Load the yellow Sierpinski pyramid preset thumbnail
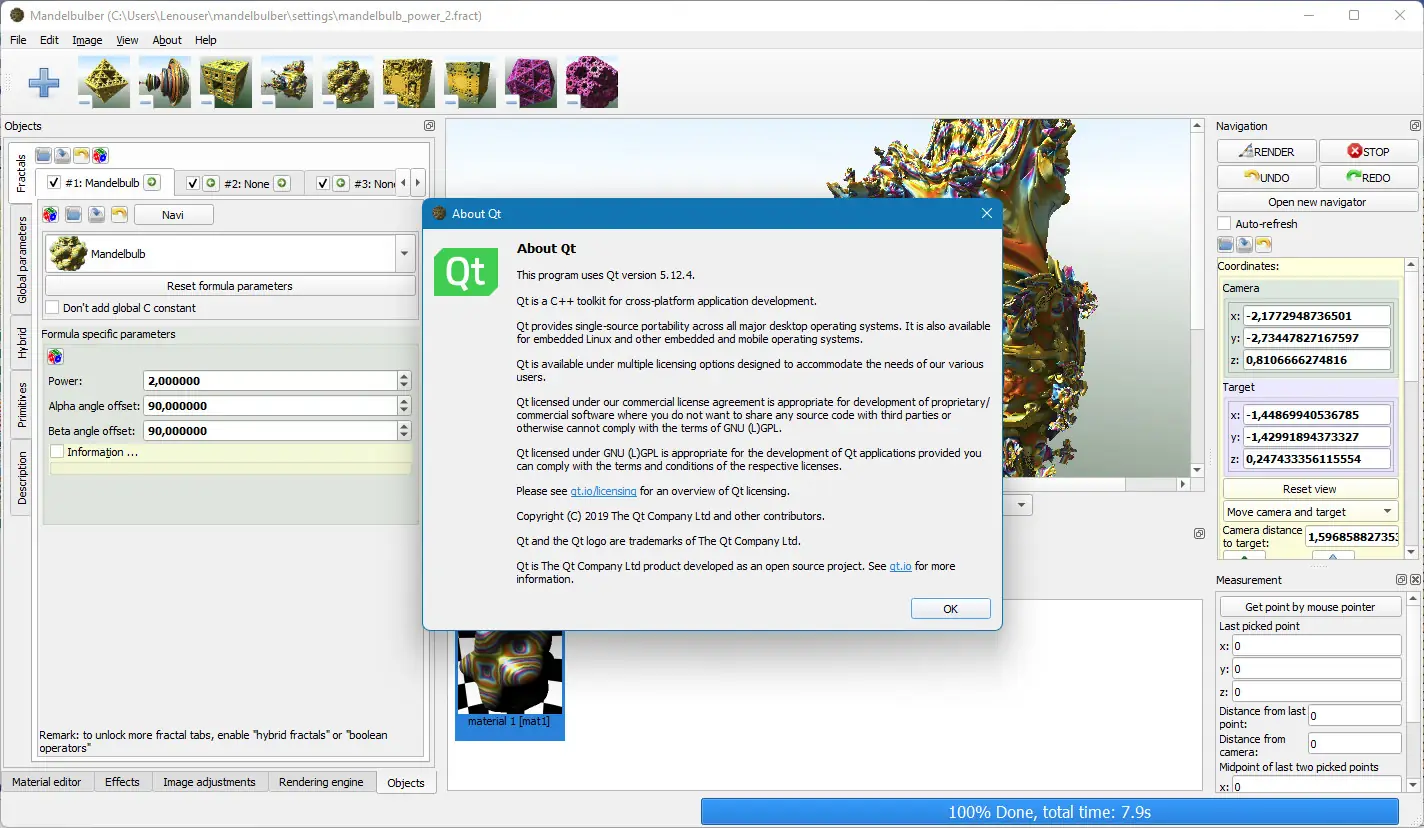The image size is (1424, 828). tap(104, 81)
